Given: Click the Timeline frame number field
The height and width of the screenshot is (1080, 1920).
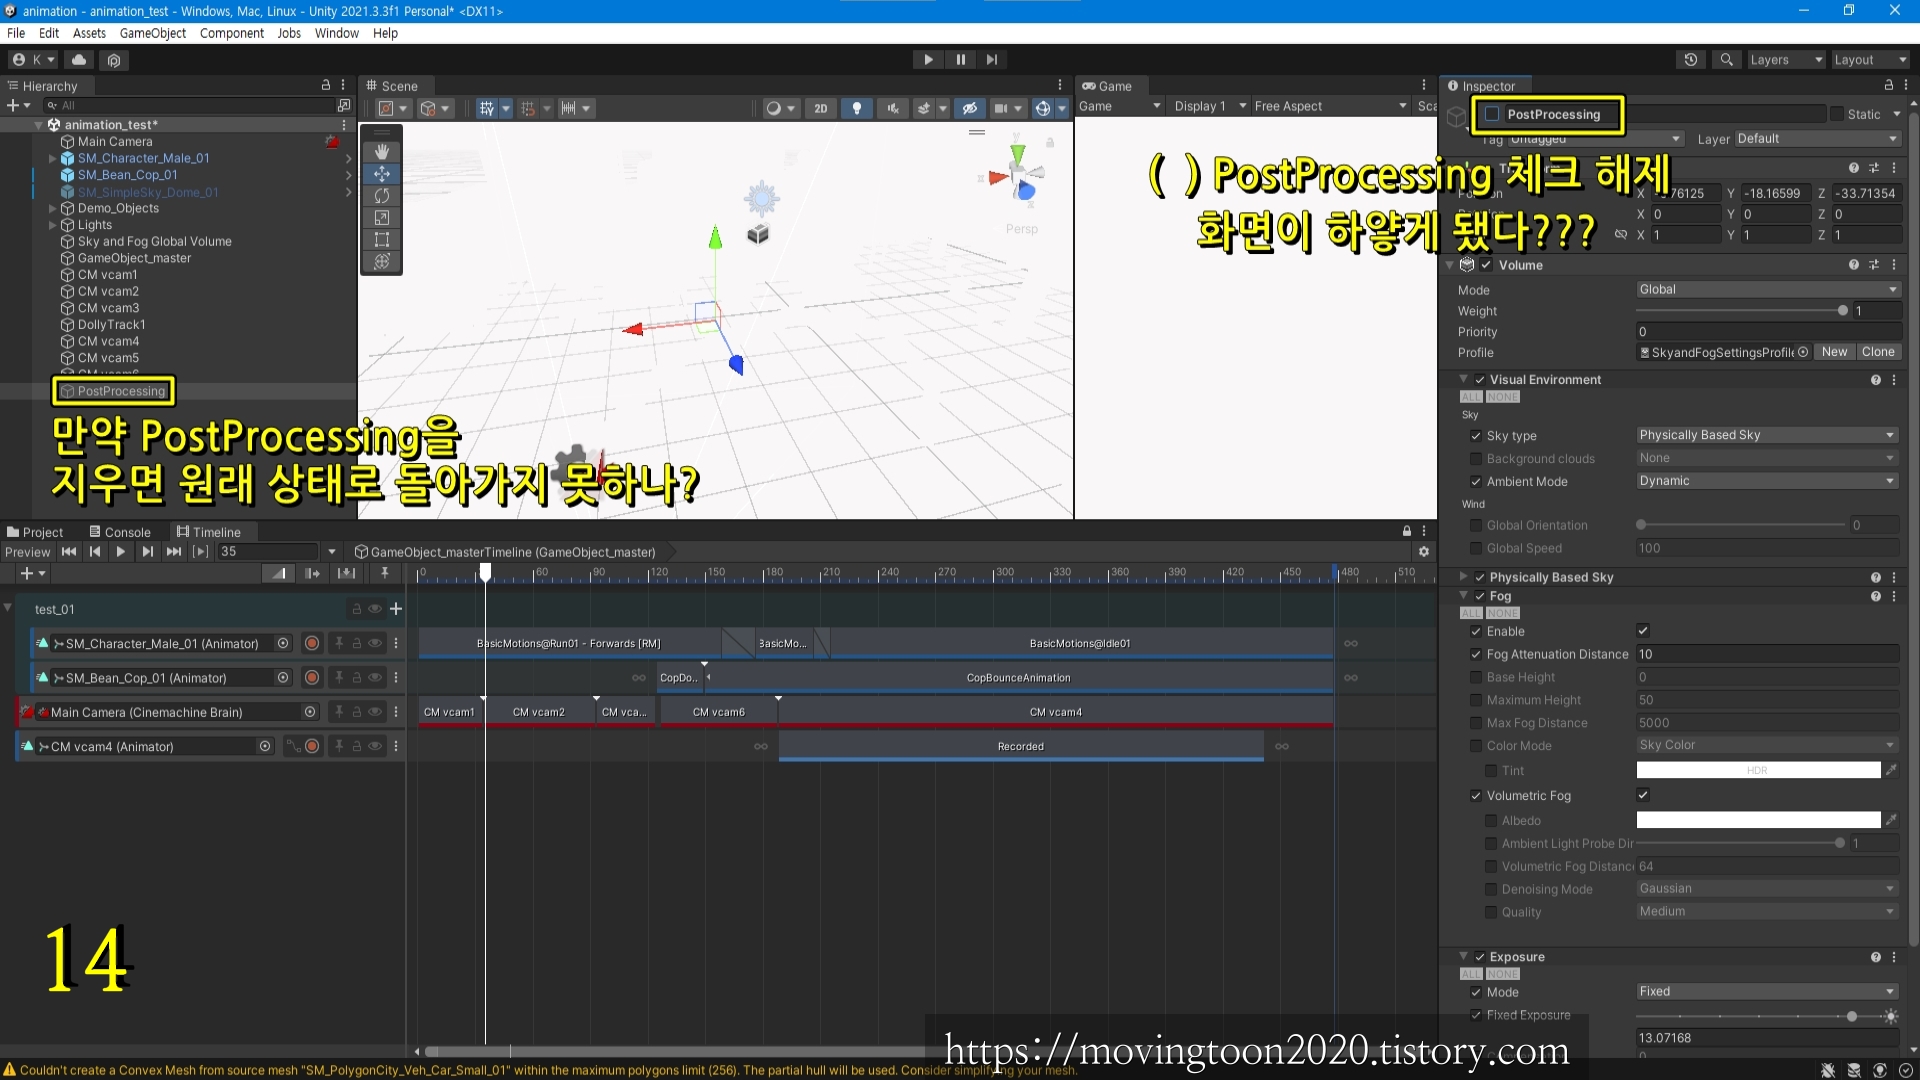Looking at the screenshot, I should tap(268, 552).
